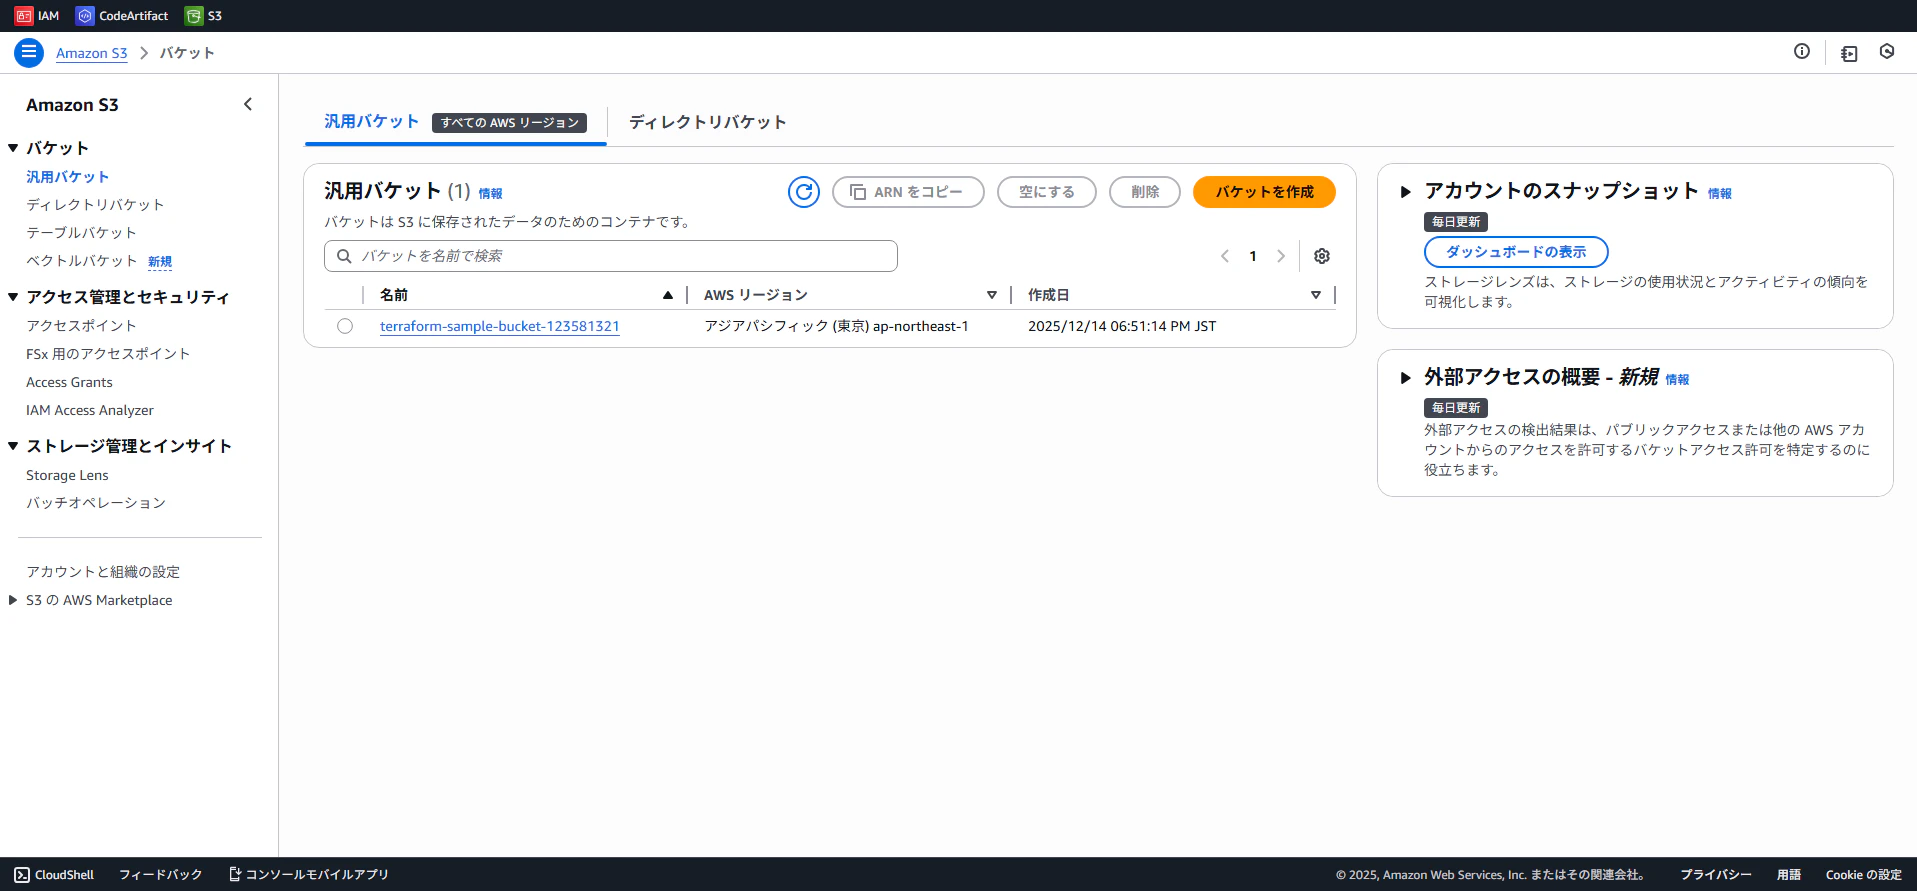Open バッチオペレーション navigation item
The height and width of the screenshot is (891, 1917).
coord(96,503)
